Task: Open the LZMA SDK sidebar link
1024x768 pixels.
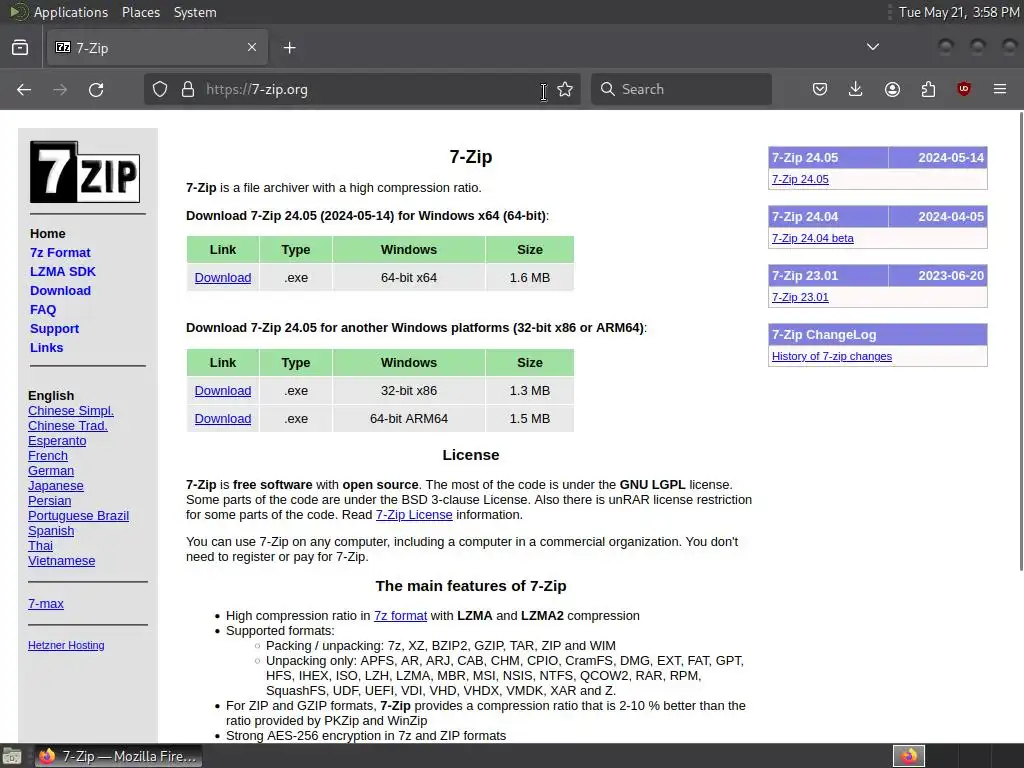Action: click(x=63, y=272)
